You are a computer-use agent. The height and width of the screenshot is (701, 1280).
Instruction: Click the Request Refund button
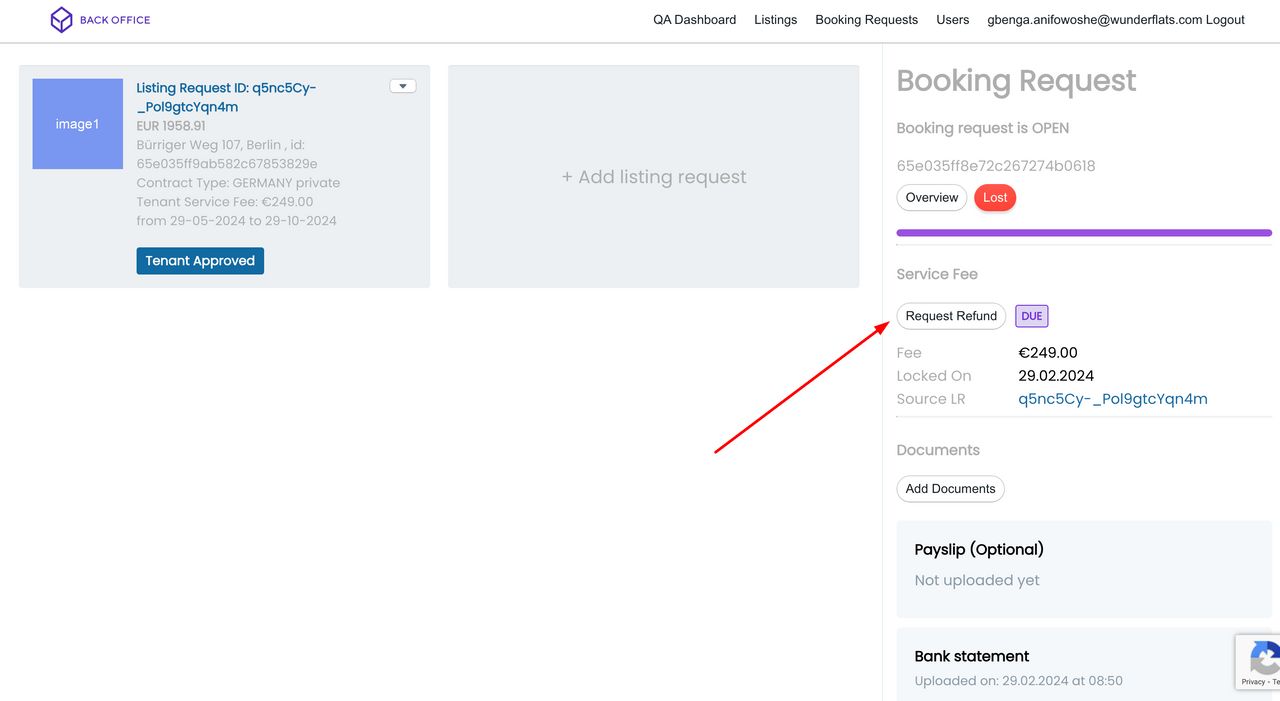point(950,316)
